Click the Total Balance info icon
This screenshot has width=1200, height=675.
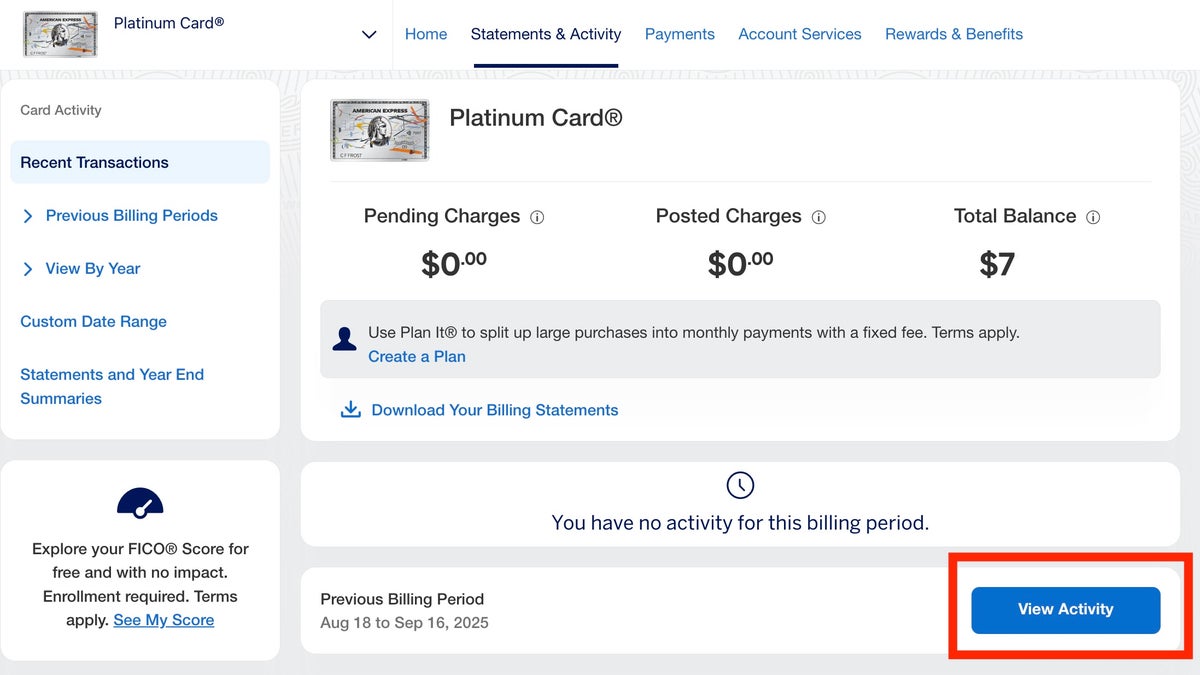[x=1093, y=217]
